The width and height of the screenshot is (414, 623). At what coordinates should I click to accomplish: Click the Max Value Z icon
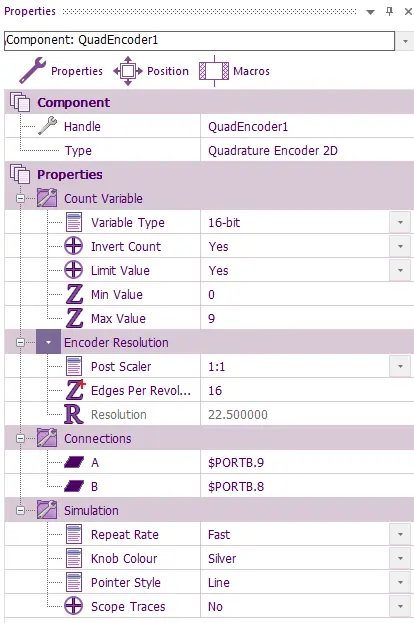74,318
